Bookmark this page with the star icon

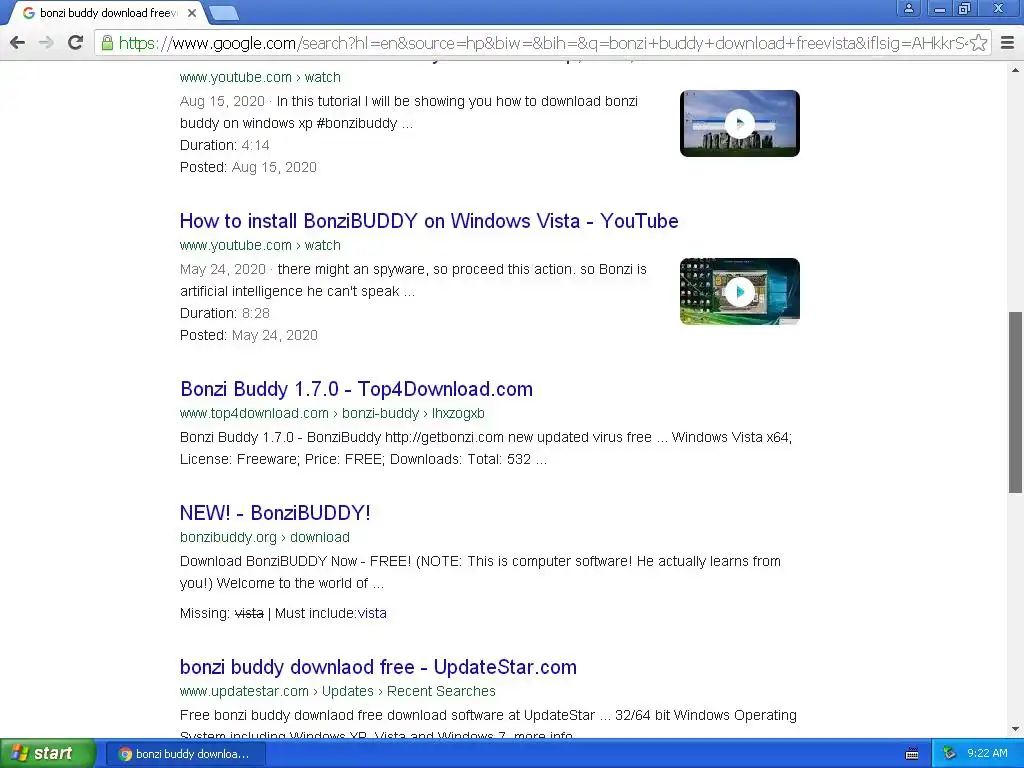click(978, 43)
